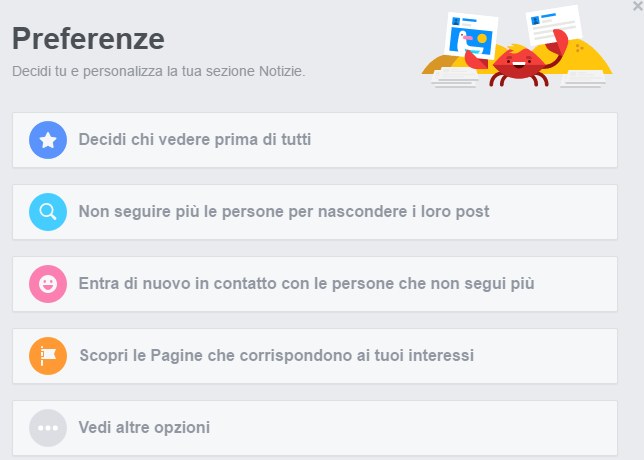
Task: Click the paper stack right of crab
Action: 583,79
